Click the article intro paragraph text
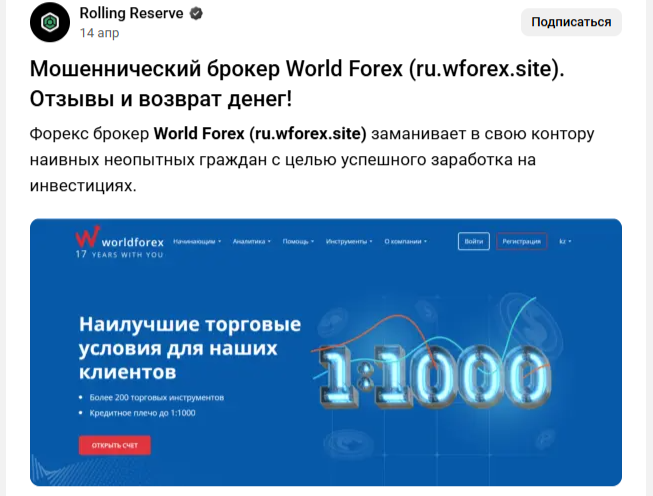 point(312,160)
